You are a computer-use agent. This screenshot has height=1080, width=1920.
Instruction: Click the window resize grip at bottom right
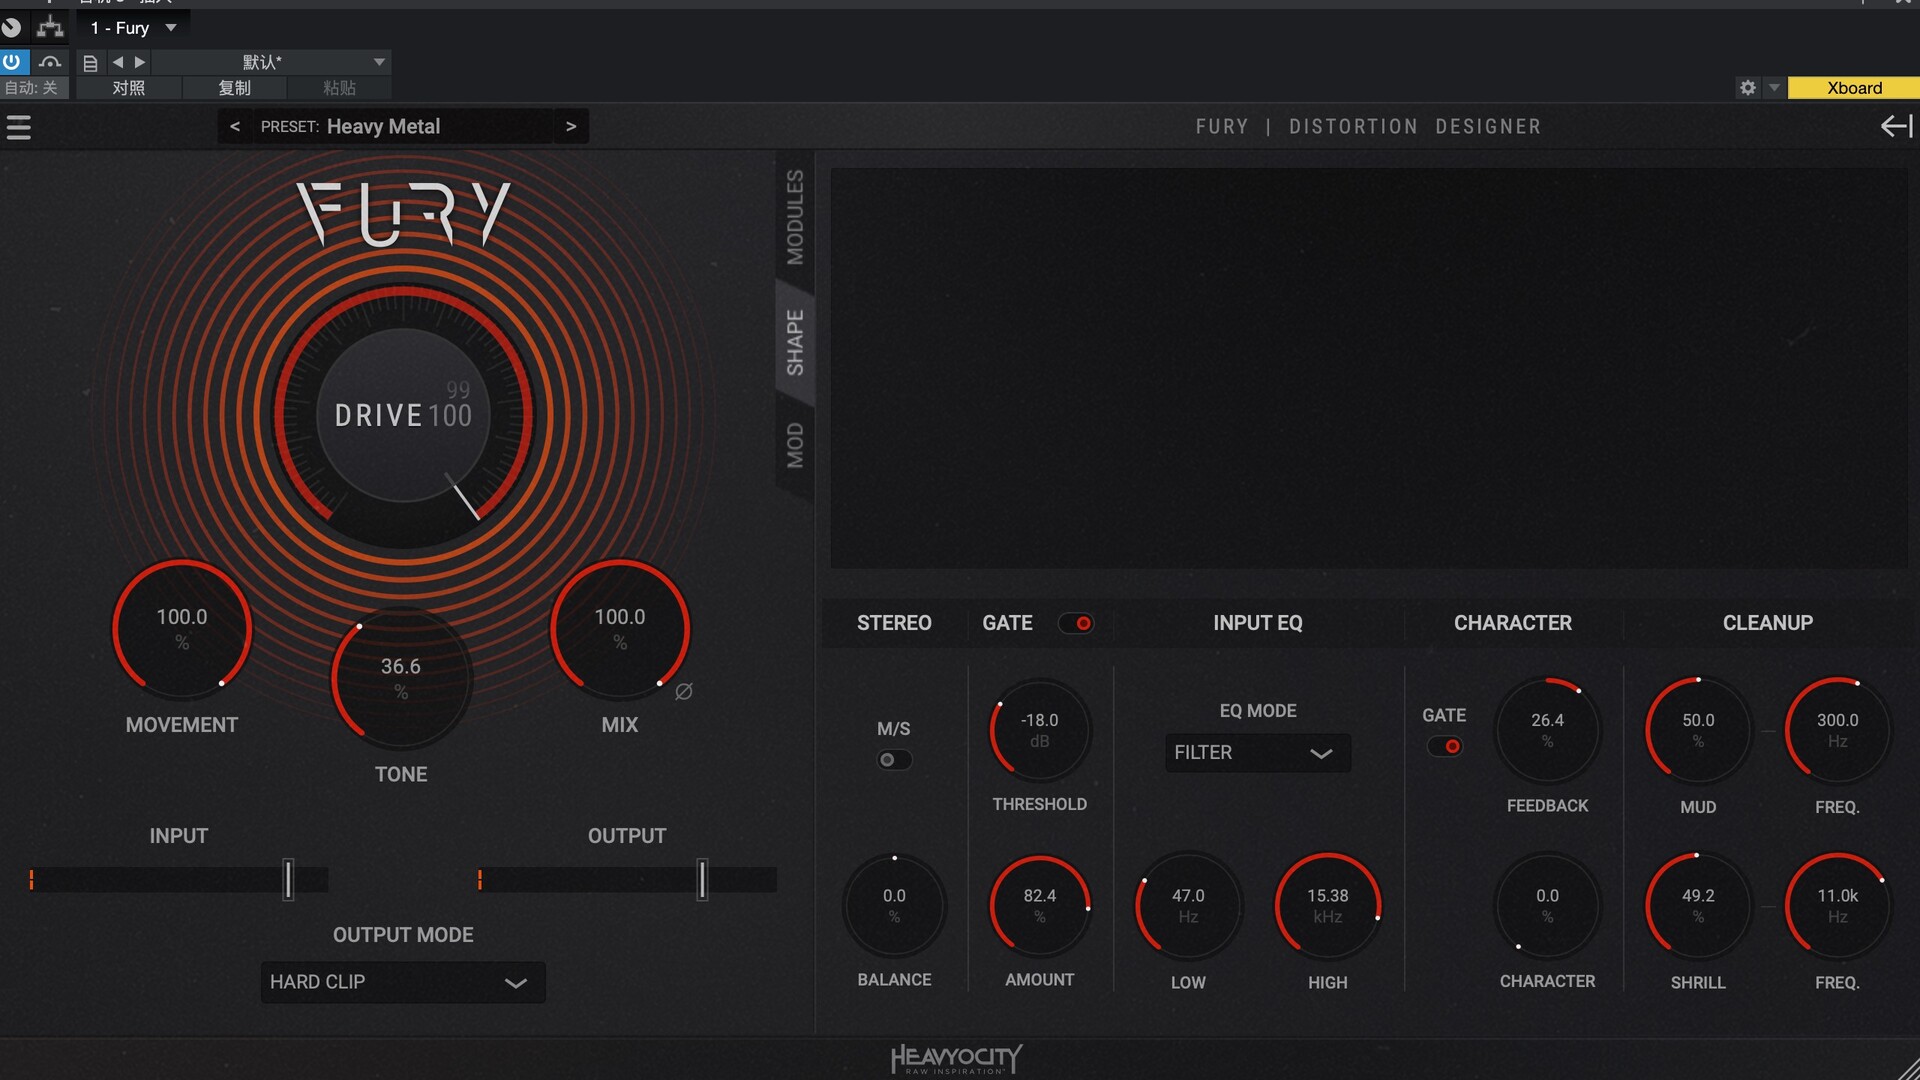1908,1068
